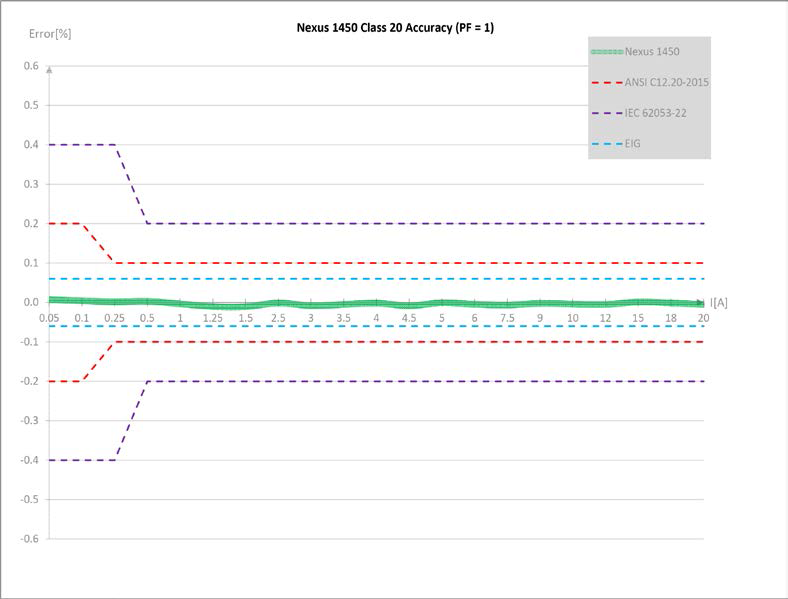This screenshot has width=788, height=599.
Task: Click the x-axis label "20"
Action: [703, 318]
